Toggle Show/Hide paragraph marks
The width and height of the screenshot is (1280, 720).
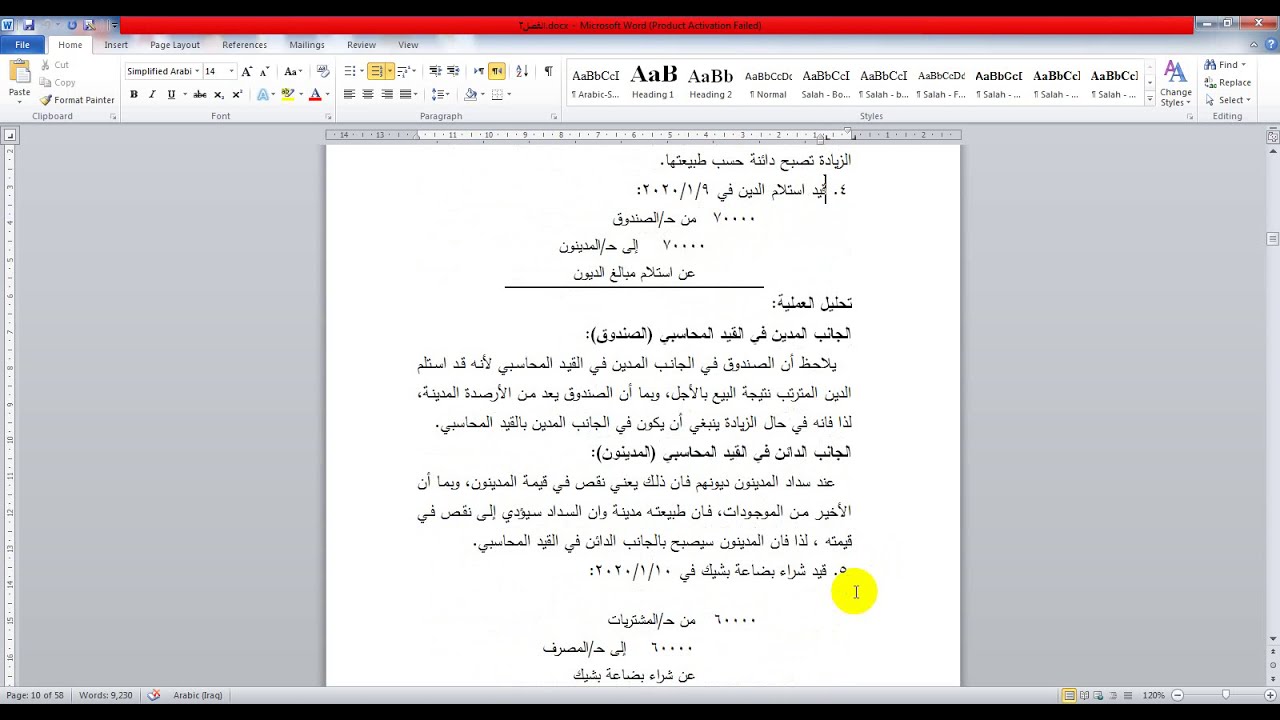(x=548, y=71)
